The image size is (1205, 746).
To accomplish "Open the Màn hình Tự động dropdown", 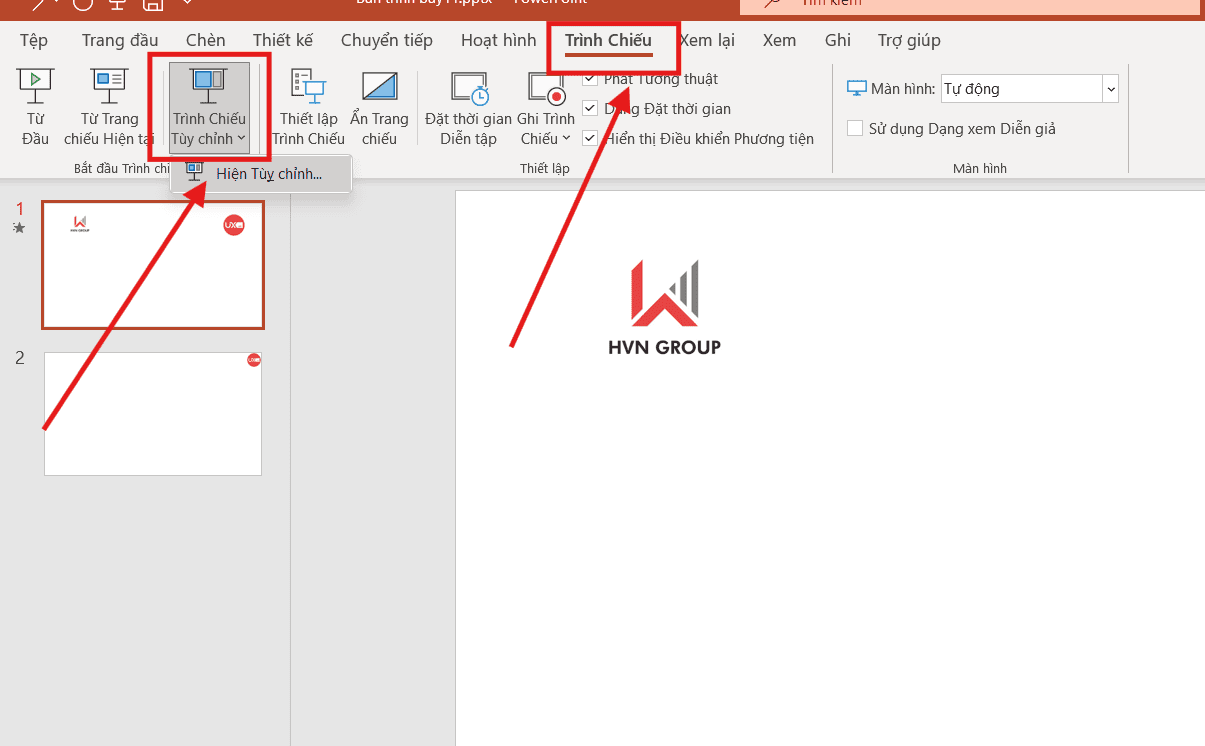I will coord(1110,89).
